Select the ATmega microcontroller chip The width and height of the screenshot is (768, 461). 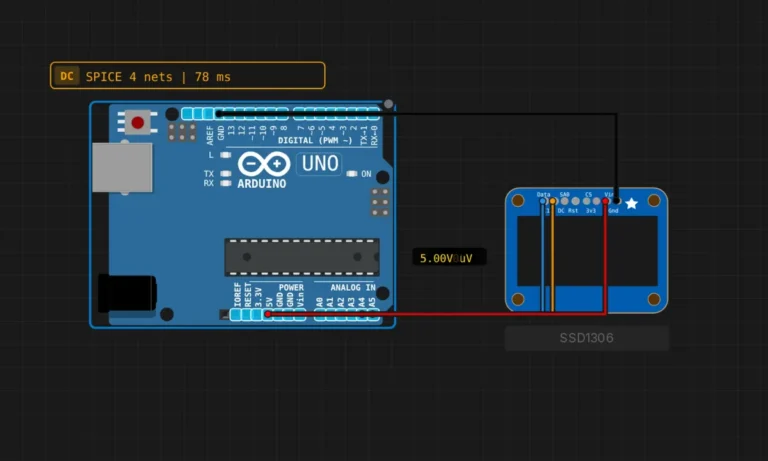[x=302, y=257]
